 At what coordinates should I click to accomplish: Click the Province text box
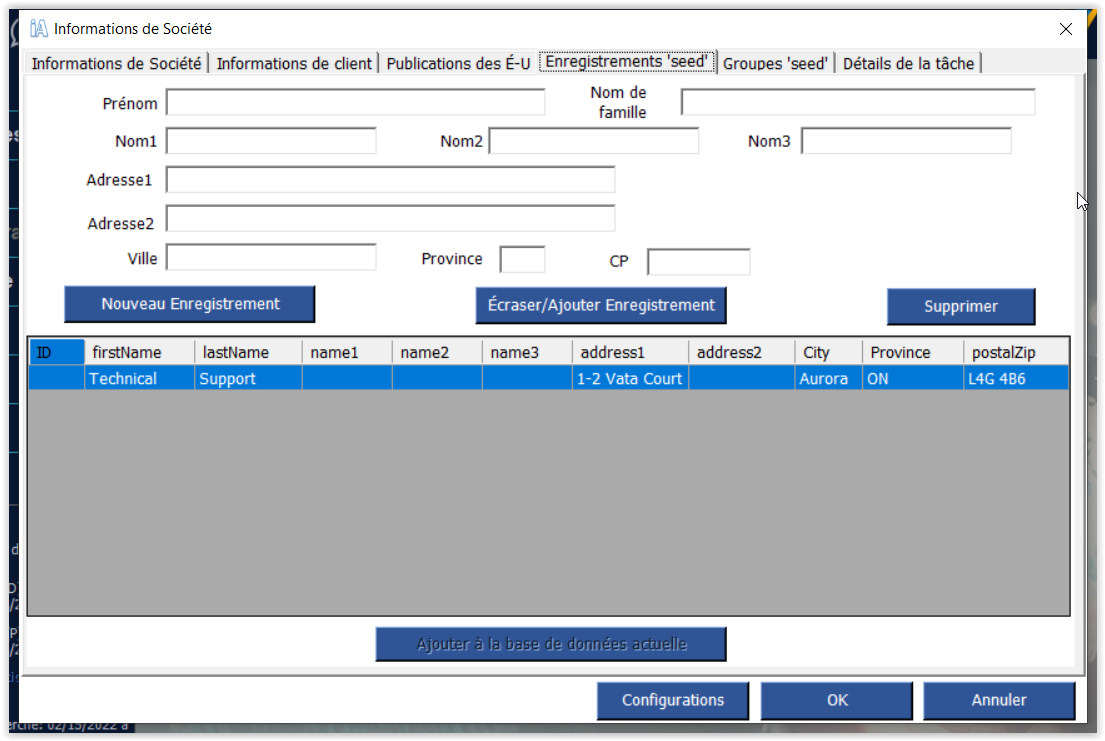(x=522, y=260)
